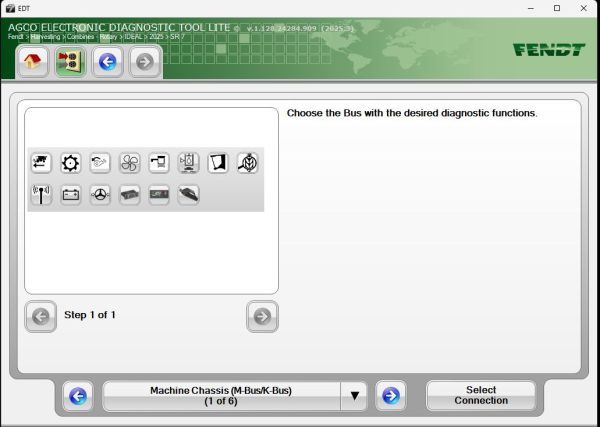The image size is (600, 427).
Task: Maximize the EDT window
Action: point(557,8)
